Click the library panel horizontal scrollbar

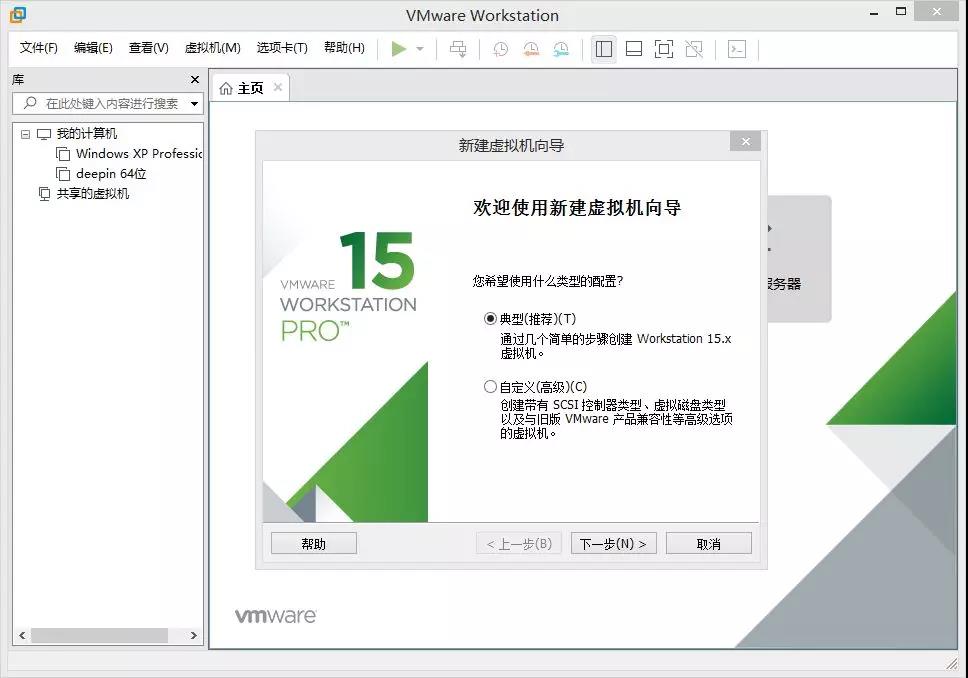100,636
